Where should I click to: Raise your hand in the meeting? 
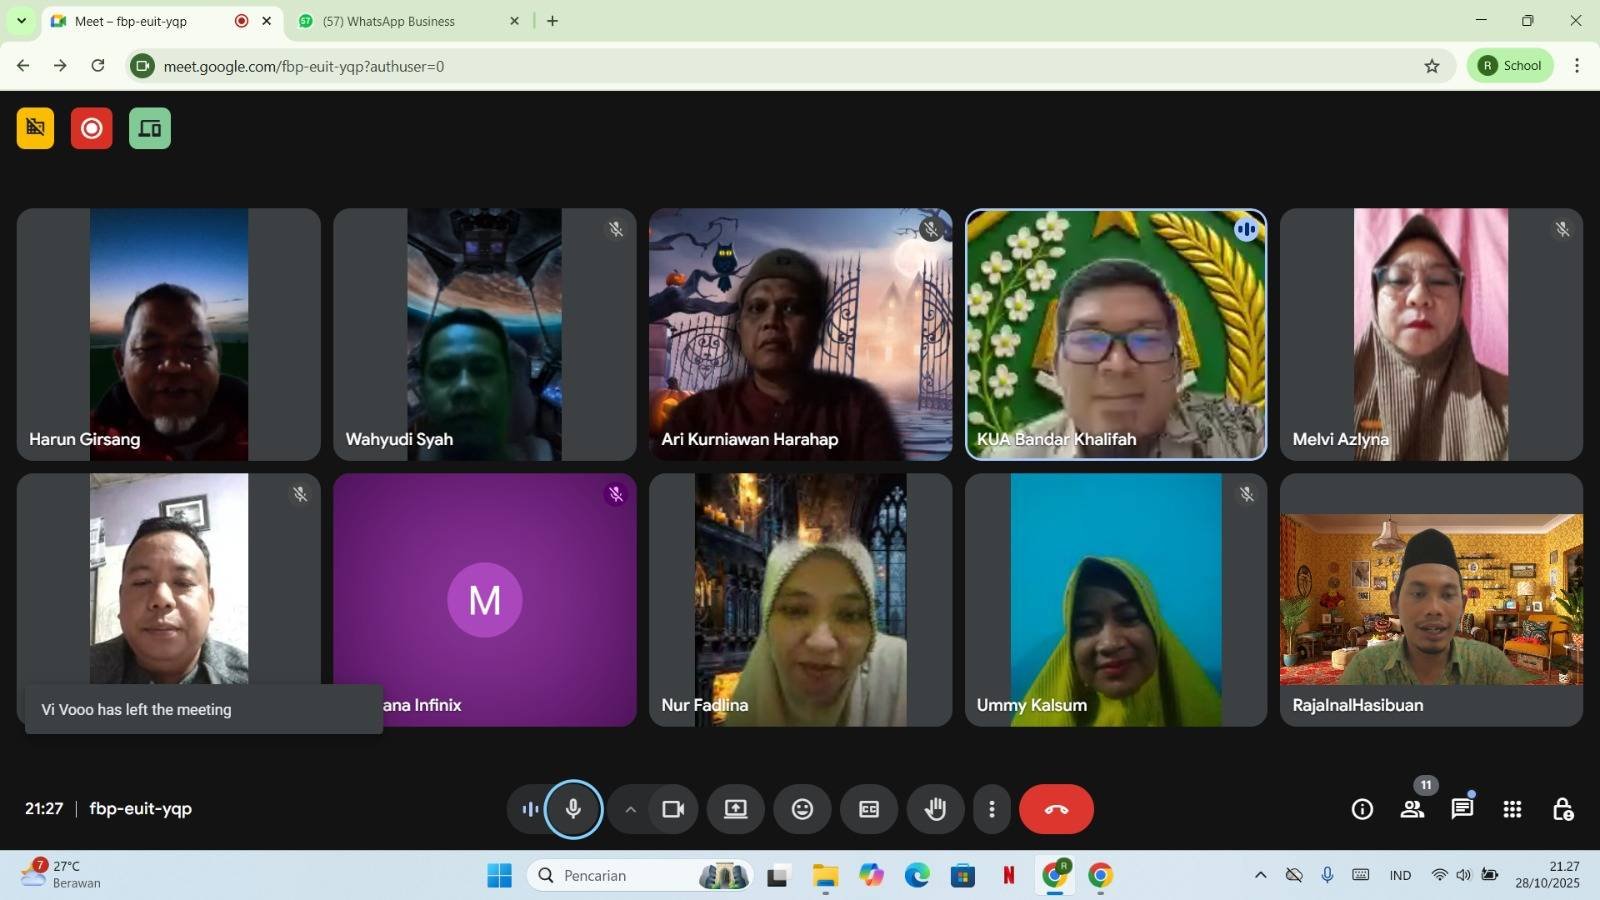(x=935, y=809)
